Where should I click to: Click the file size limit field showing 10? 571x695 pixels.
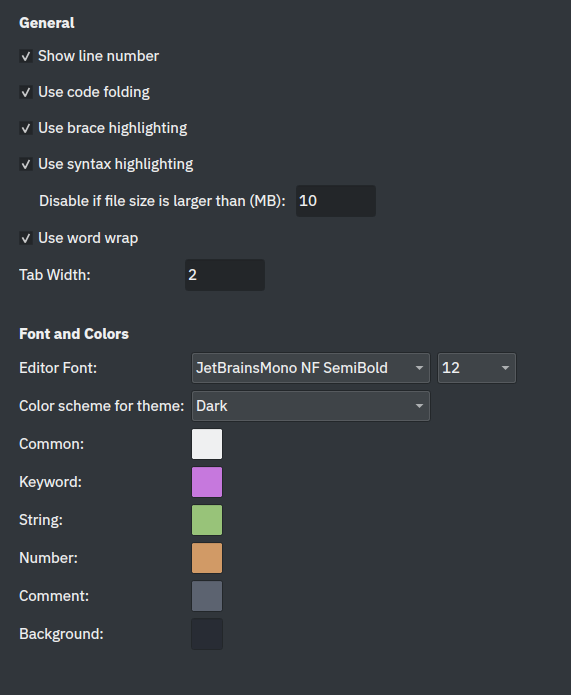[x=336, y=201]
